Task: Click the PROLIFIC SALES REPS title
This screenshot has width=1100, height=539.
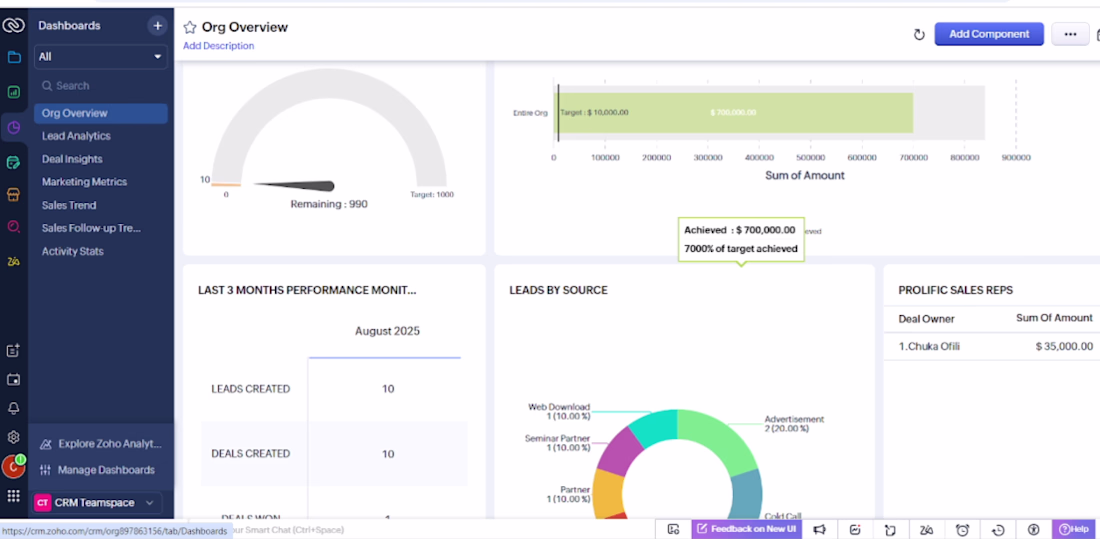Action: [x=955, y=290]
